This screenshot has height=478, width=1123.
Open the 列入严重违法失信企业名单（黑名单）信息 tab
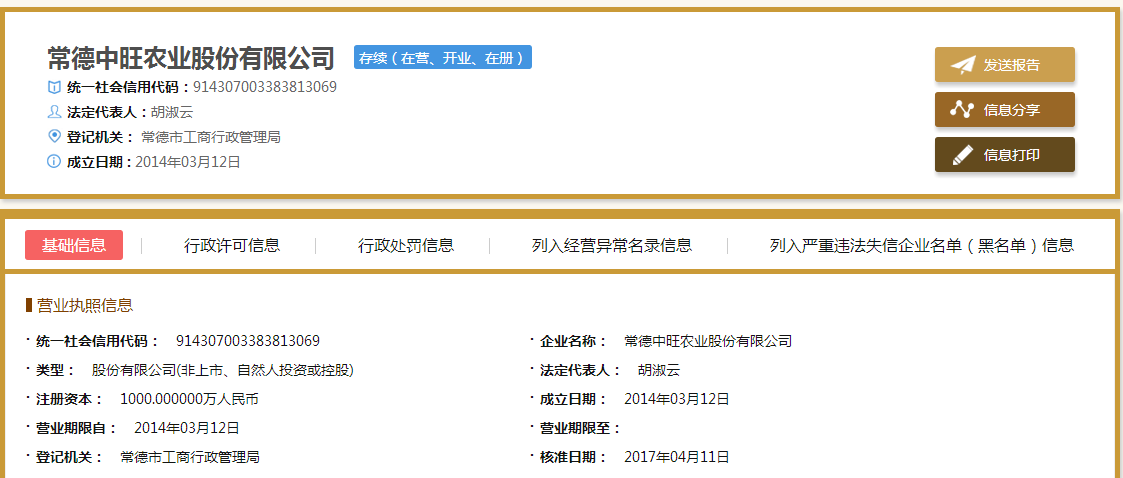[921, 245]
